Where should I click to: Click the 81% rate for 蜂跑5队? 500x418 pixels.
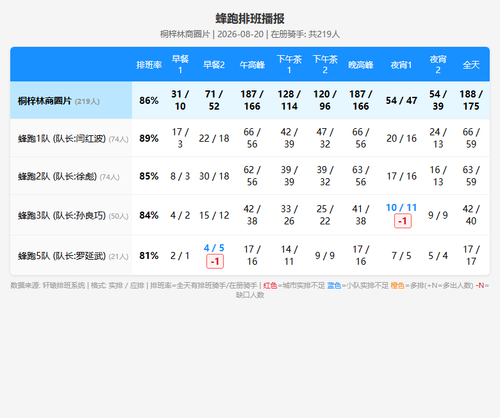pyautogui.click(x=149, y=256)
